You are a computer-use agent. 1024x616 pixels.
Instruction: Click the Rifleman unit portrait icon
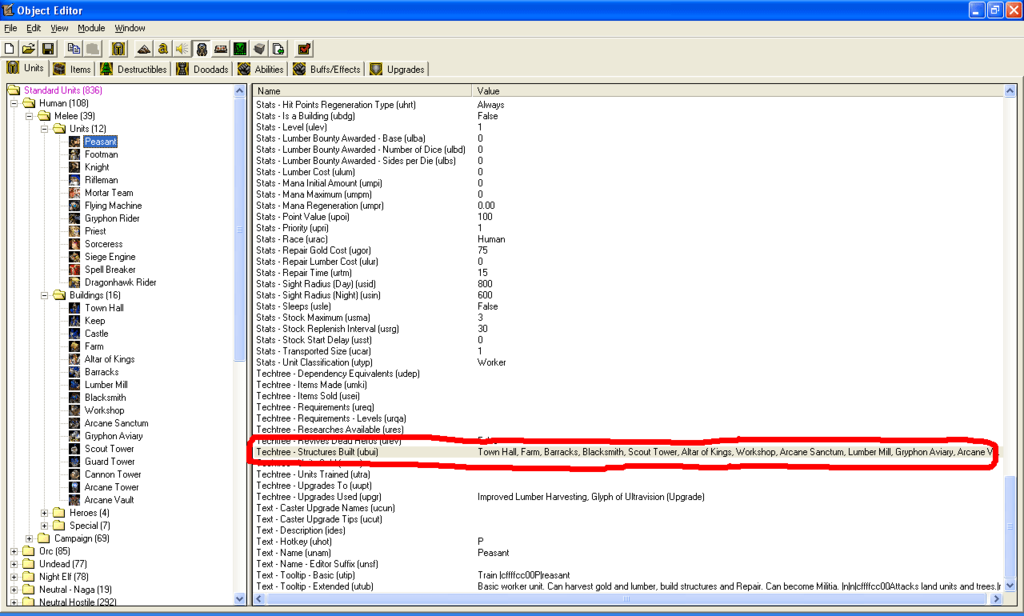tap(75, 180)
